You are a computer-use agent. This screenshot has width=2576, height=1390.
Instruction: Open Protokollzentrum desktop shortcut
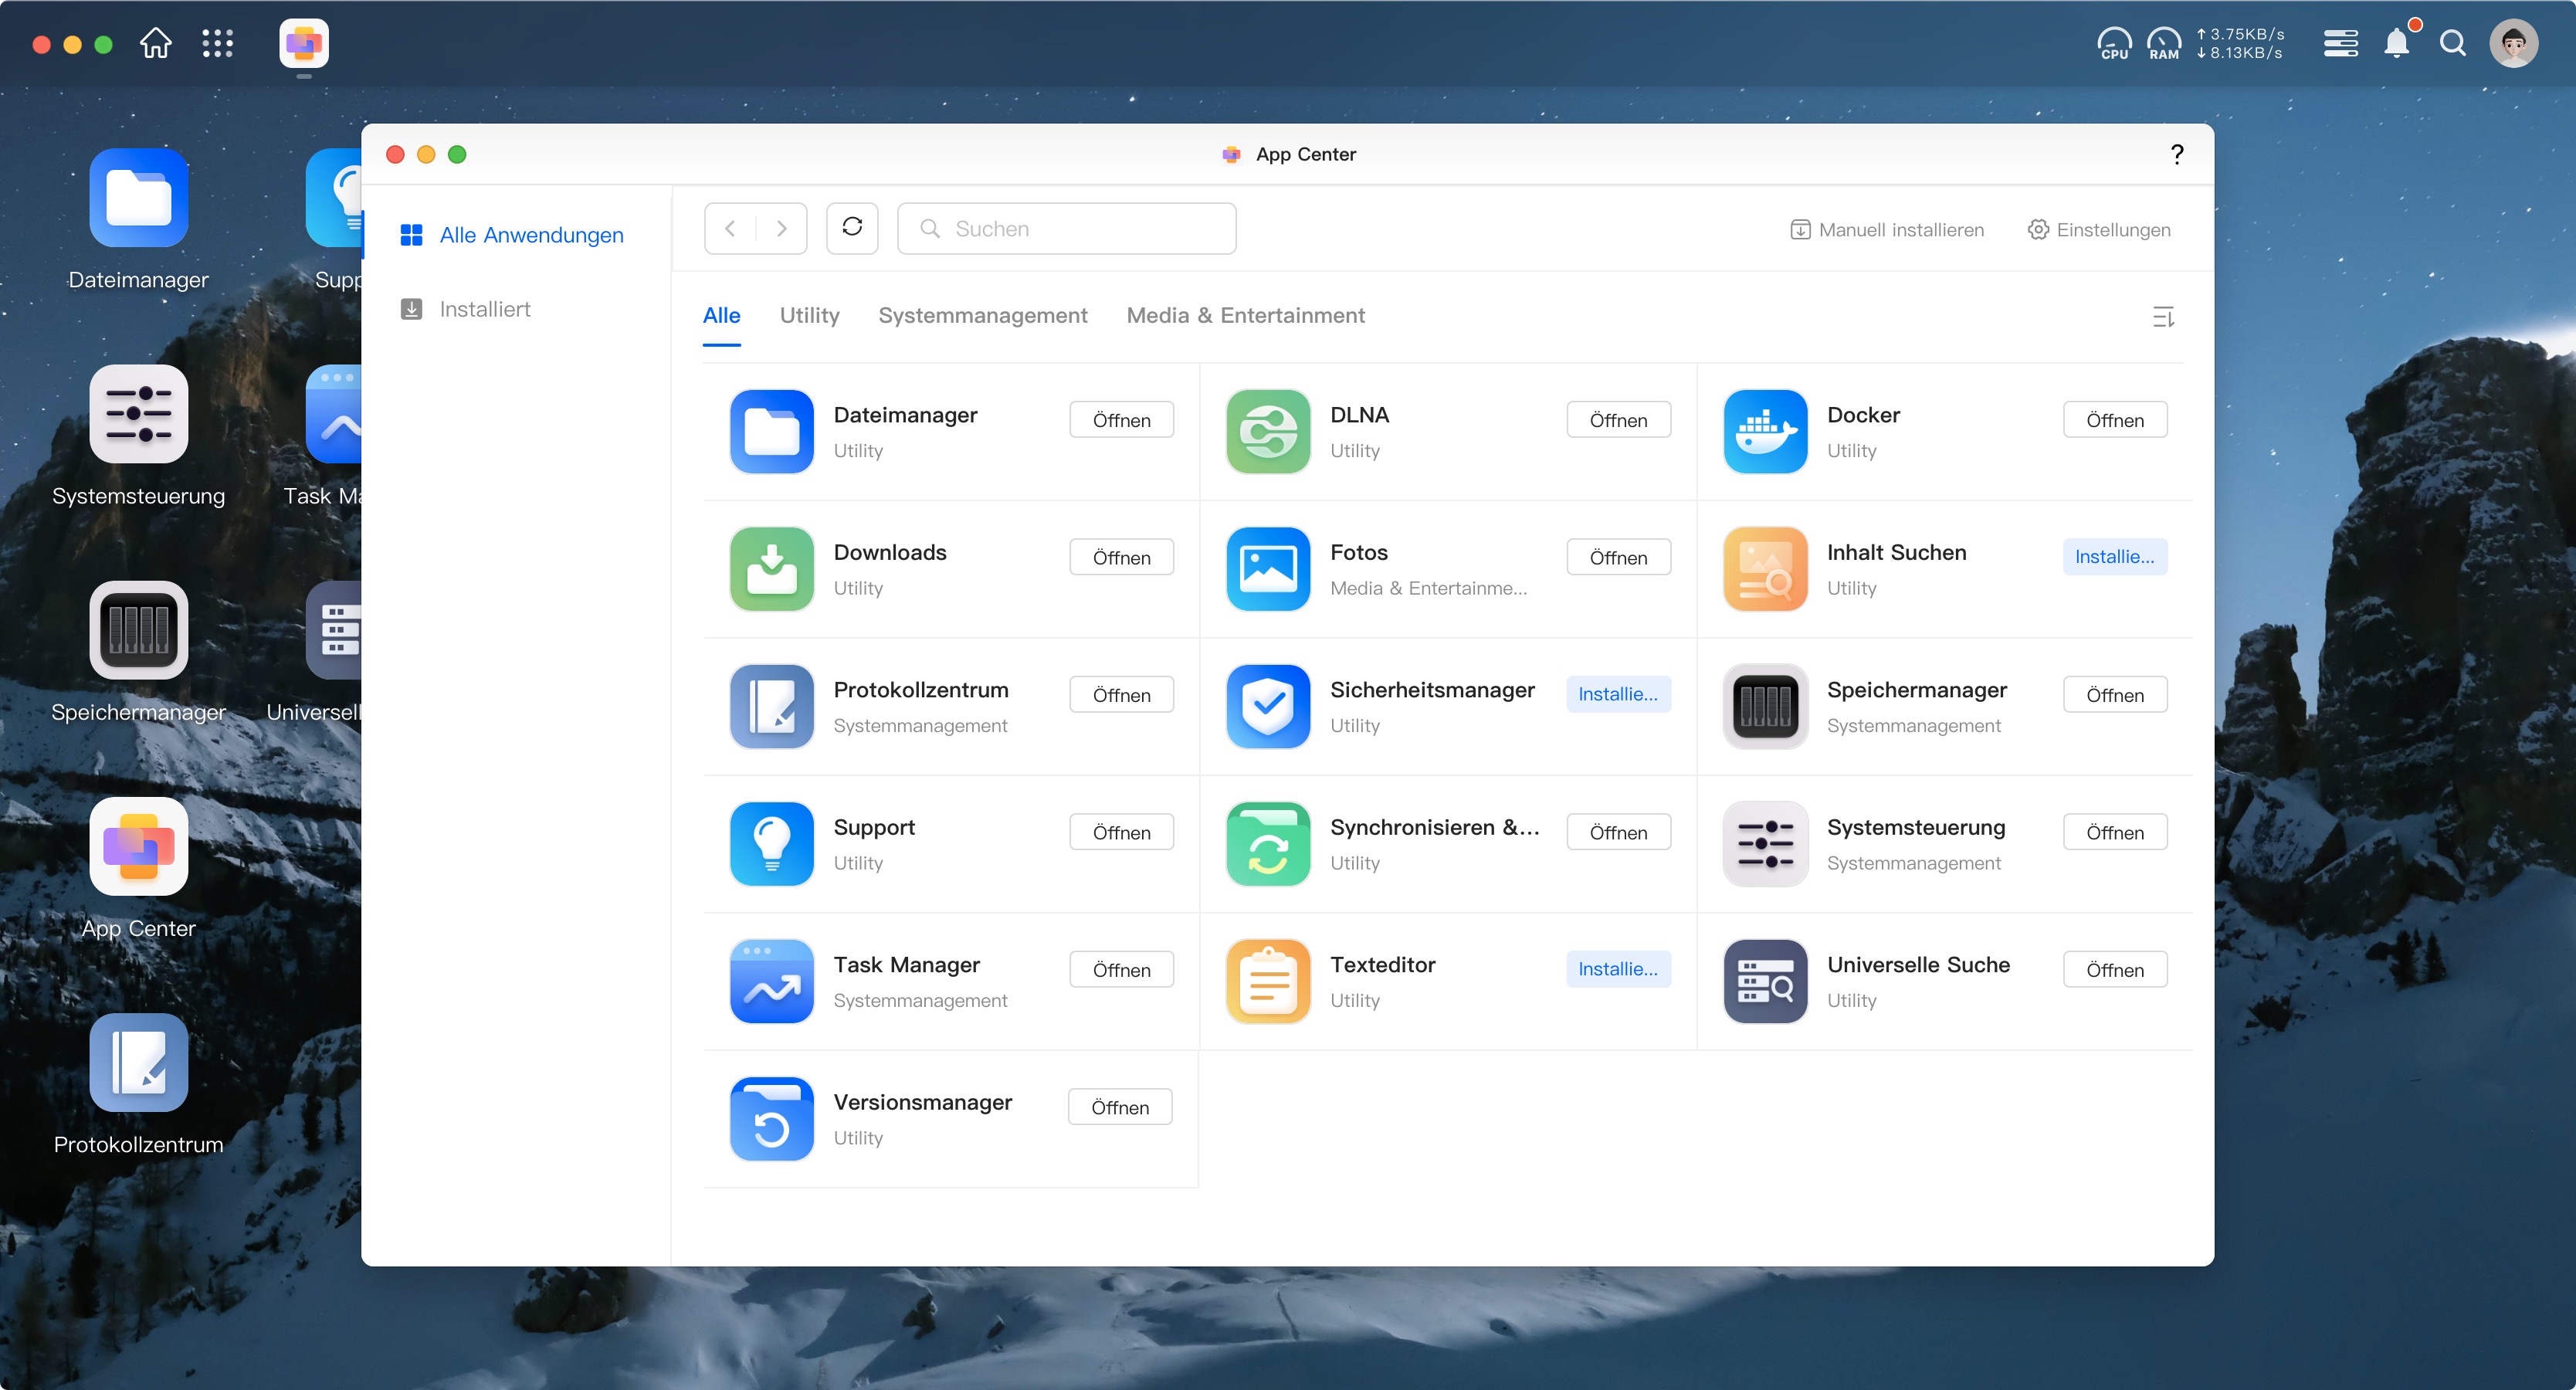(139, 1063)
